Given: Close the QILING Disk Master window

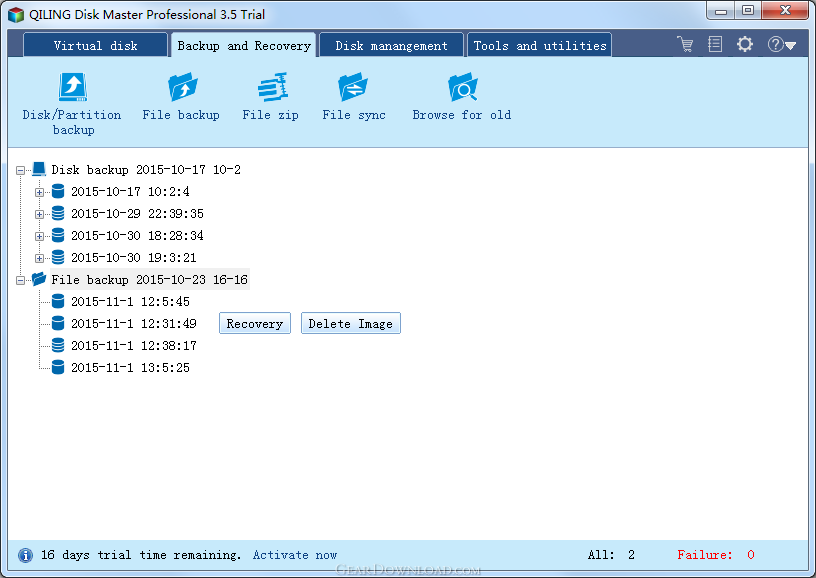Looking at the screenshot, I should click(x=785, y=10).
